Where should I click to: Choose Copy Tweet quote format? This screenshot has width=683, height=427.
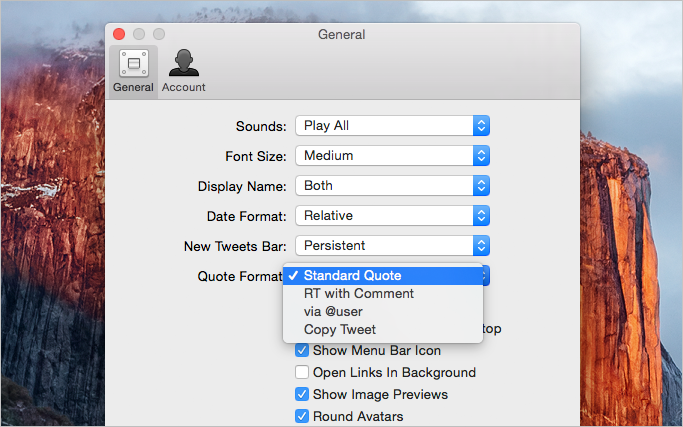click(x=383, y=329)
